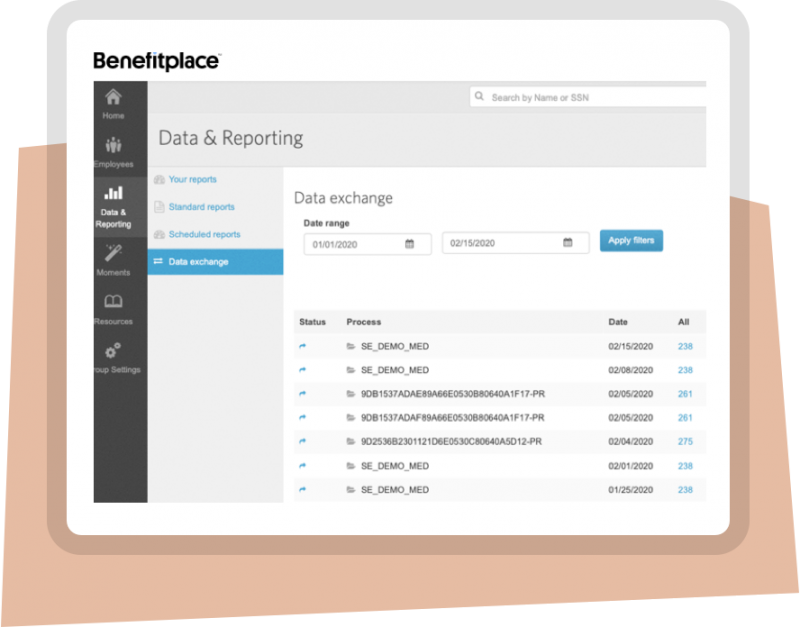Click the folder icon beside 9D2536B2301121D6 process

tap(351, 441)
